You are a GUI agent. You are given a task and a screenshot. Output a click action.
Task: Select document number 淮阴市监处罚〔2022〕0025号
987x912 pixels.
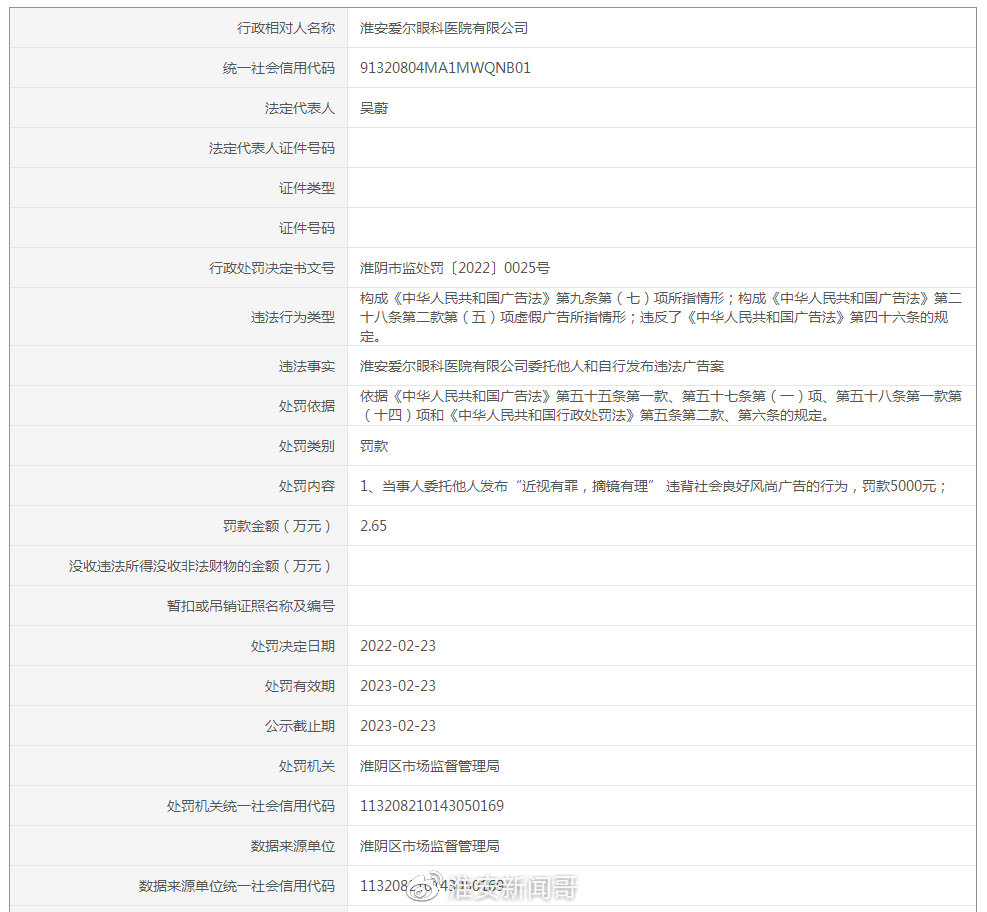(x=454, y=268)
